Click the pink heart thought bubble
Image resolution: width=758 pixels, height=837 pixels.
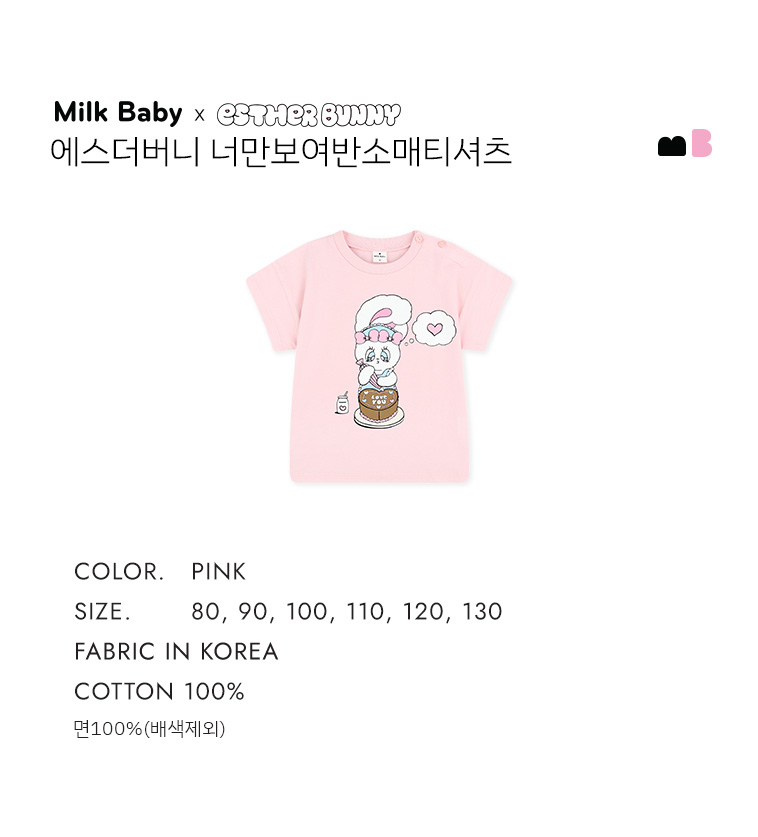(x=435, y=327)
